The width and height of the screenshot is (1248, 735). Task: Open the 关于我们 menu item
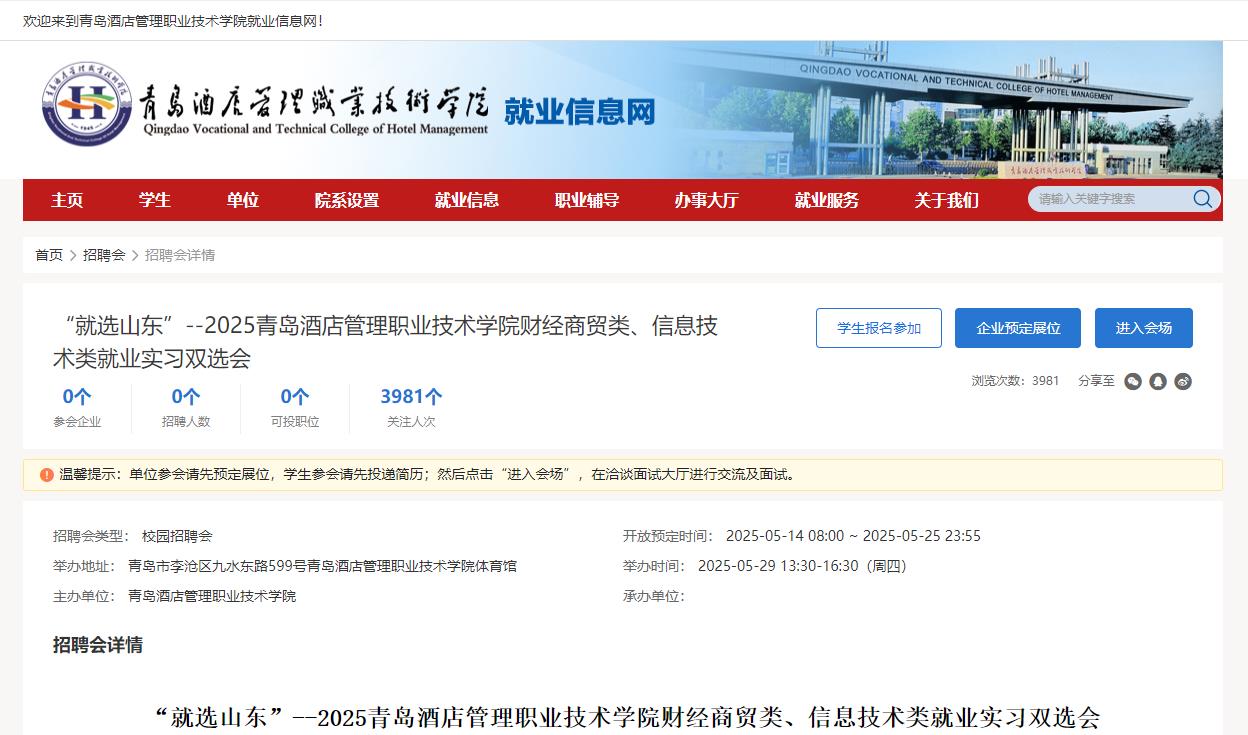point(947,200)
